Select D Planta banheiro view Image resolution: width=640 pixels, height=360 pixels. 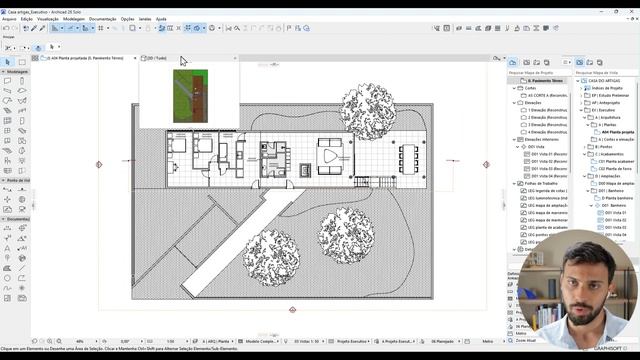click(617, 198)
